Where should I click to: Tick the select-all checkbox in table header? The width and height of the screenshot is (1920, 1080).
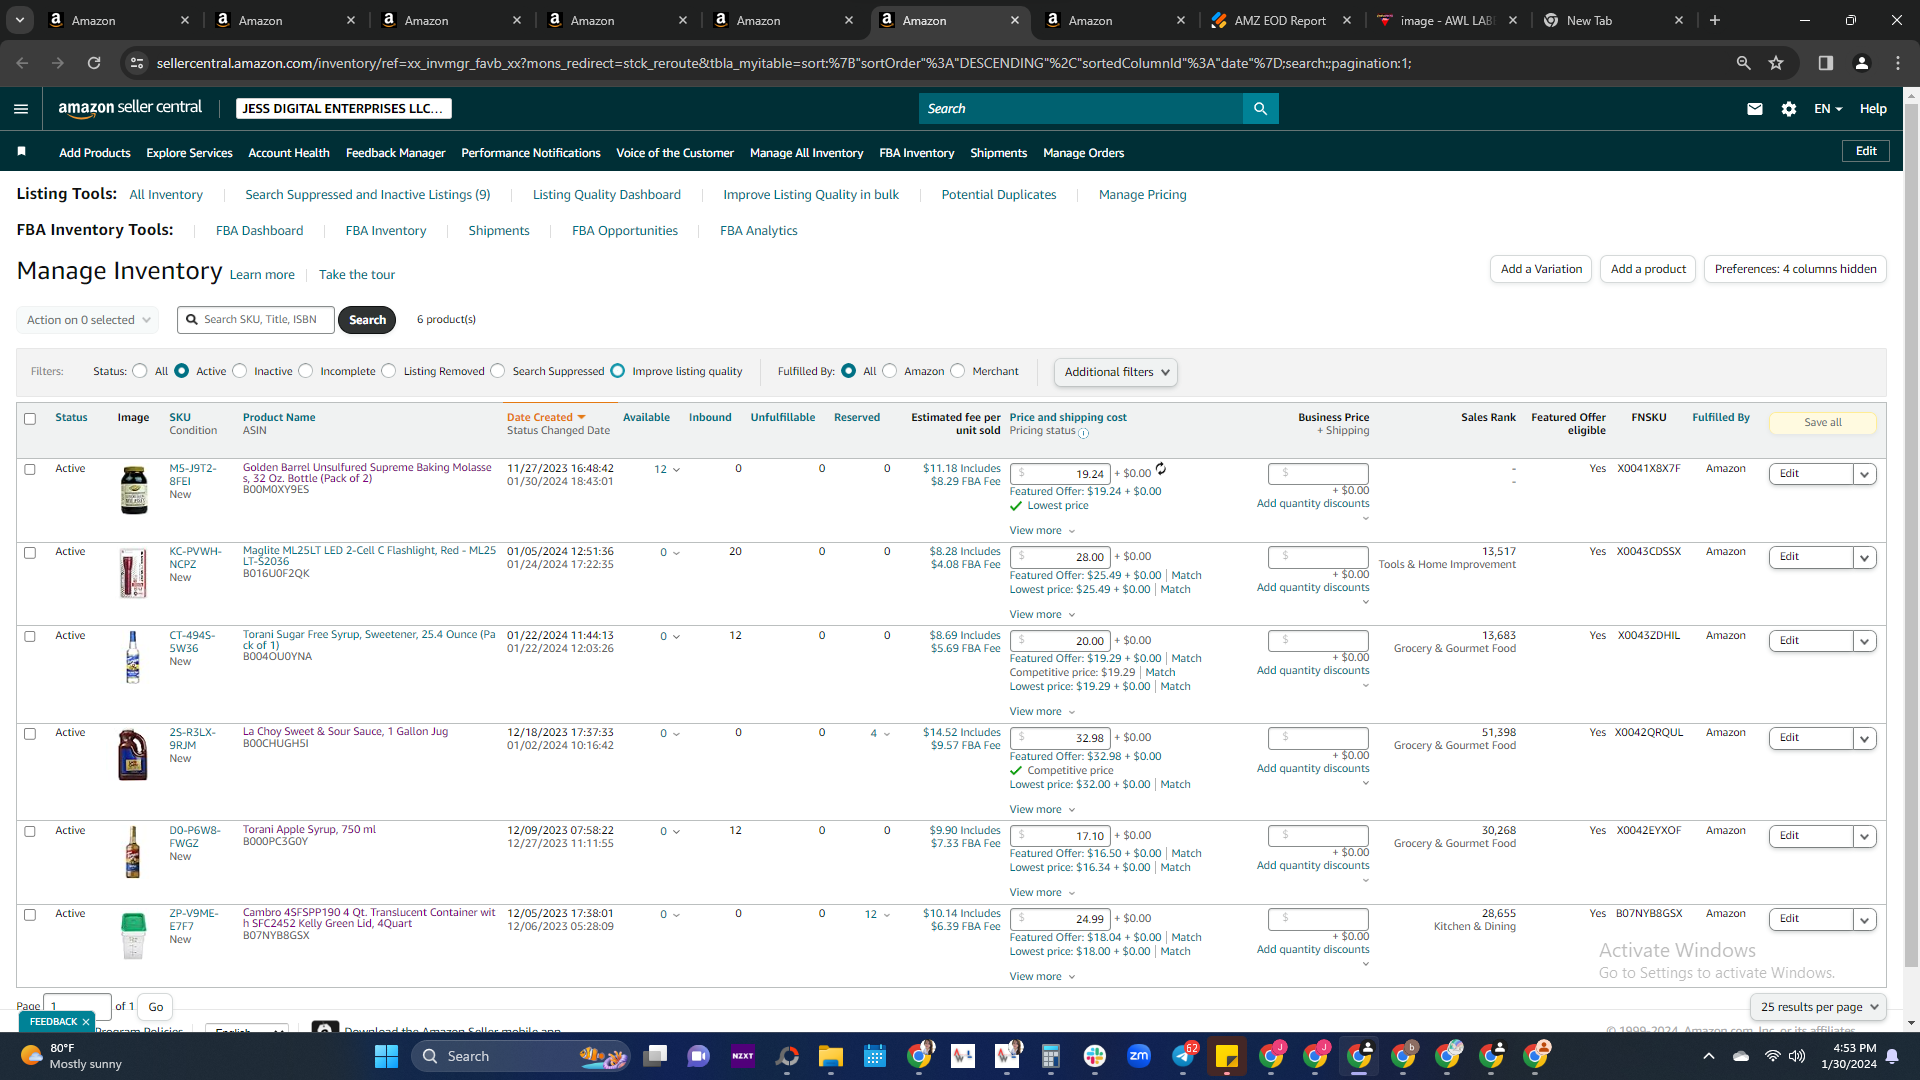coord(30,419)
